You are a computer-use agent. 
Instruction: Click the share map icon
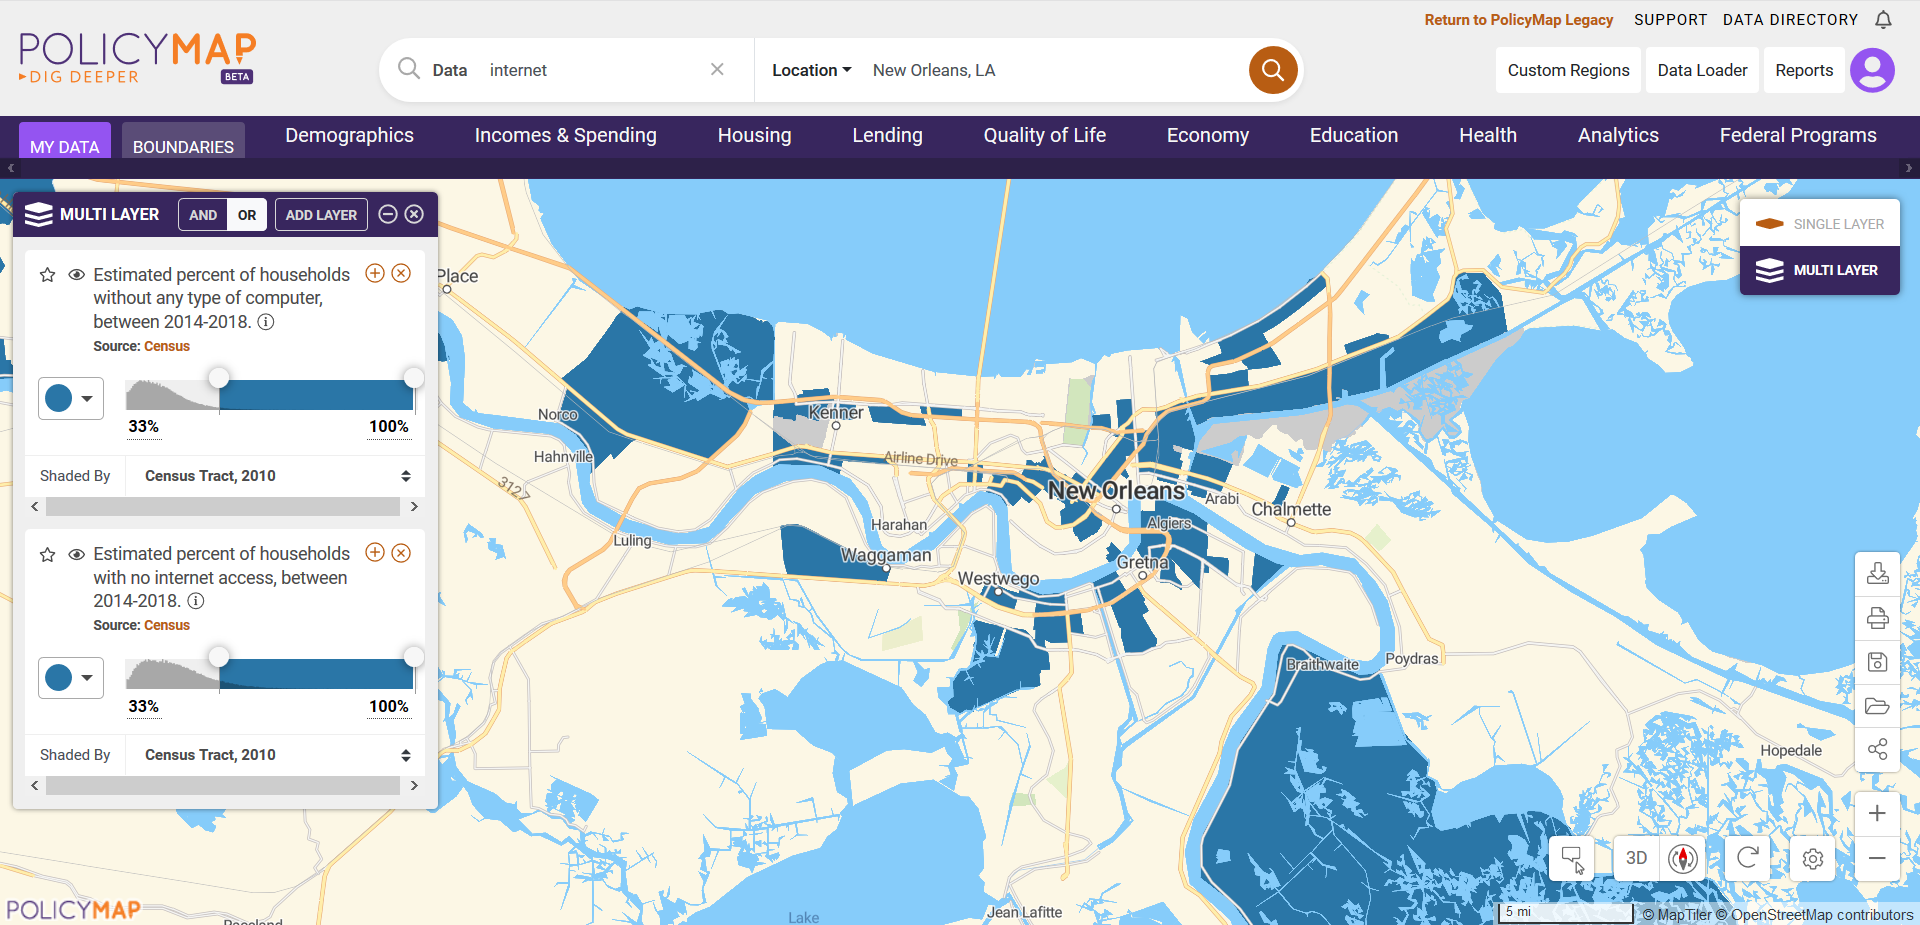(1877, 750)
